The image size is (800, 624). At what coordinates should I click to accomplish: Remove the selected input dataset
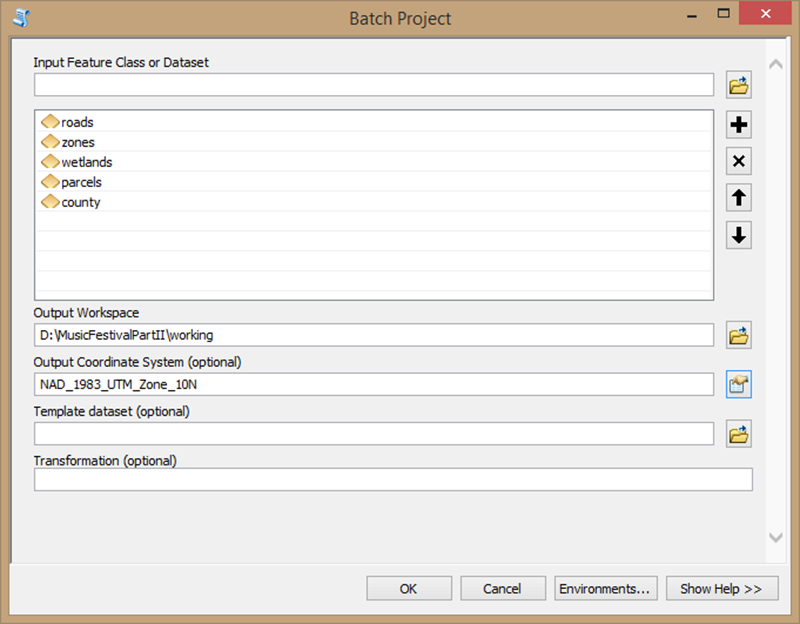738,161
